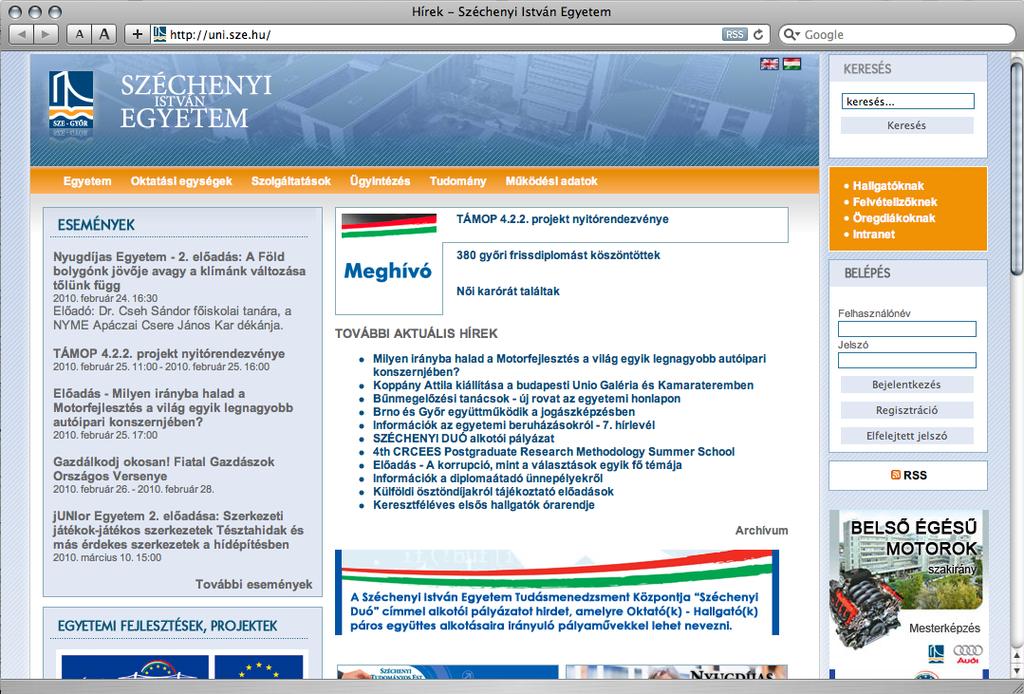
Task: Add bookmark using the plus button
Action: tap(136, 34)
